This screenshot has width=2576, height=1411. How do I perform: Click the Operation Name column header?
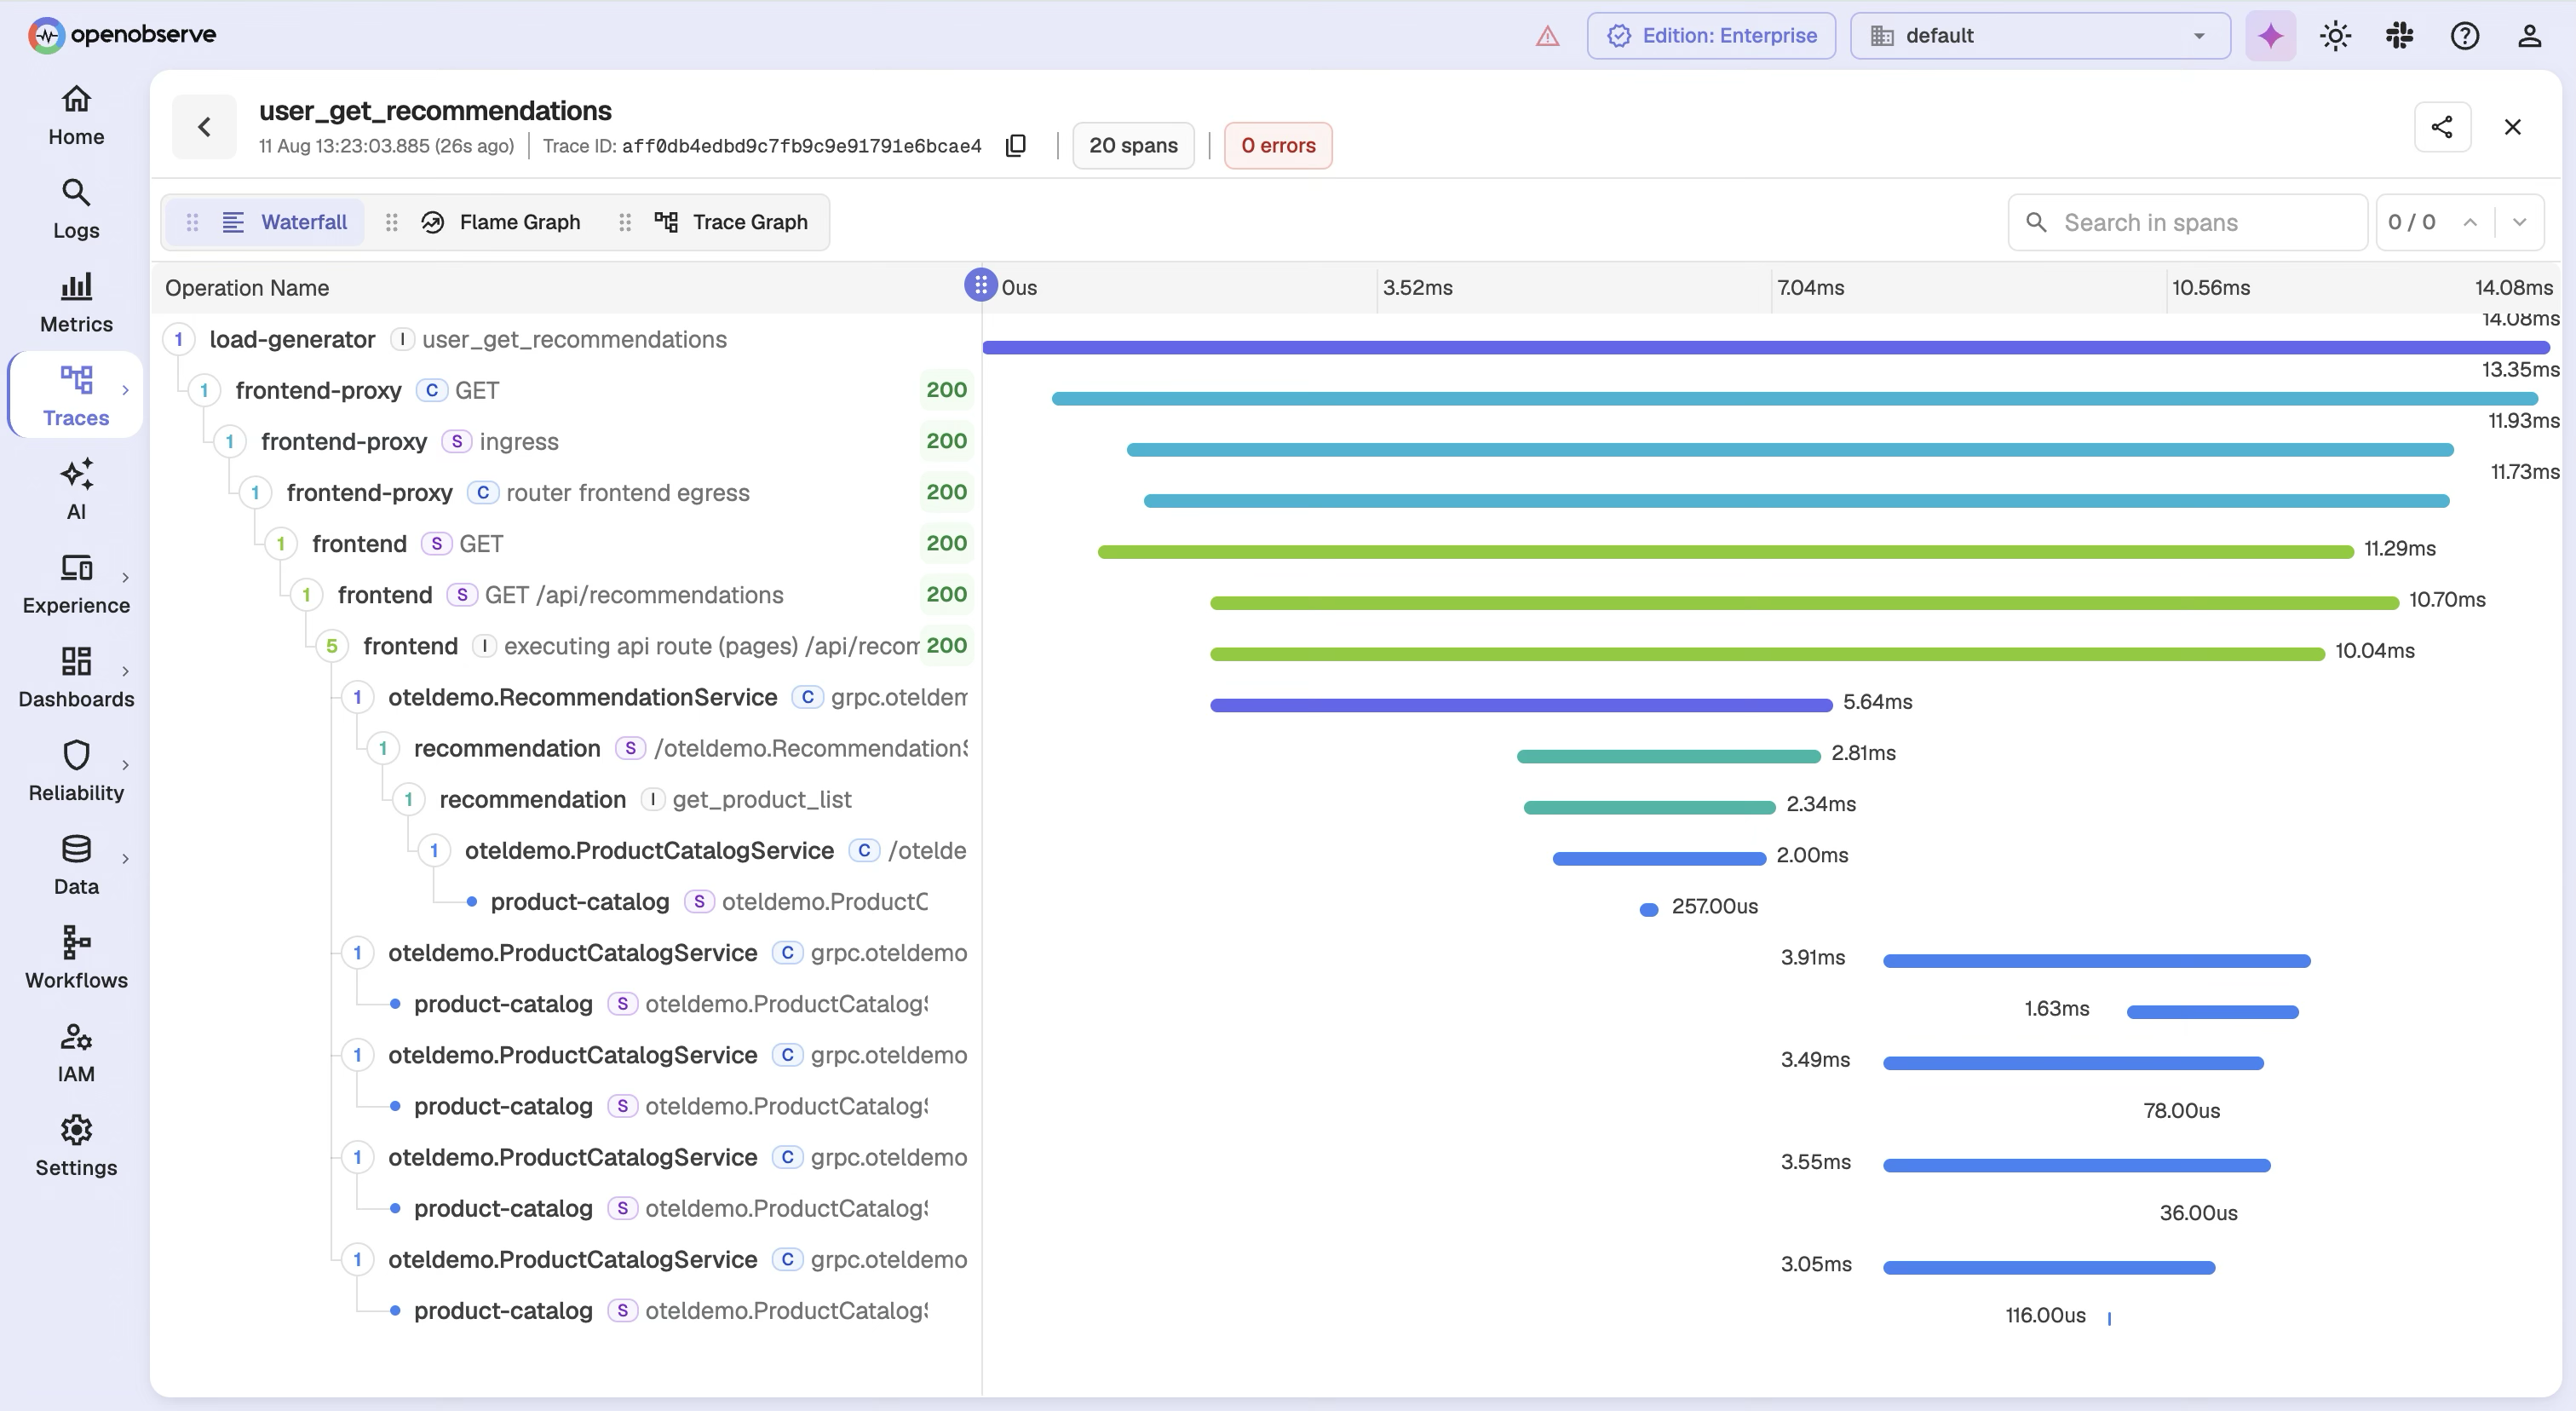click(x=247, y=288)
